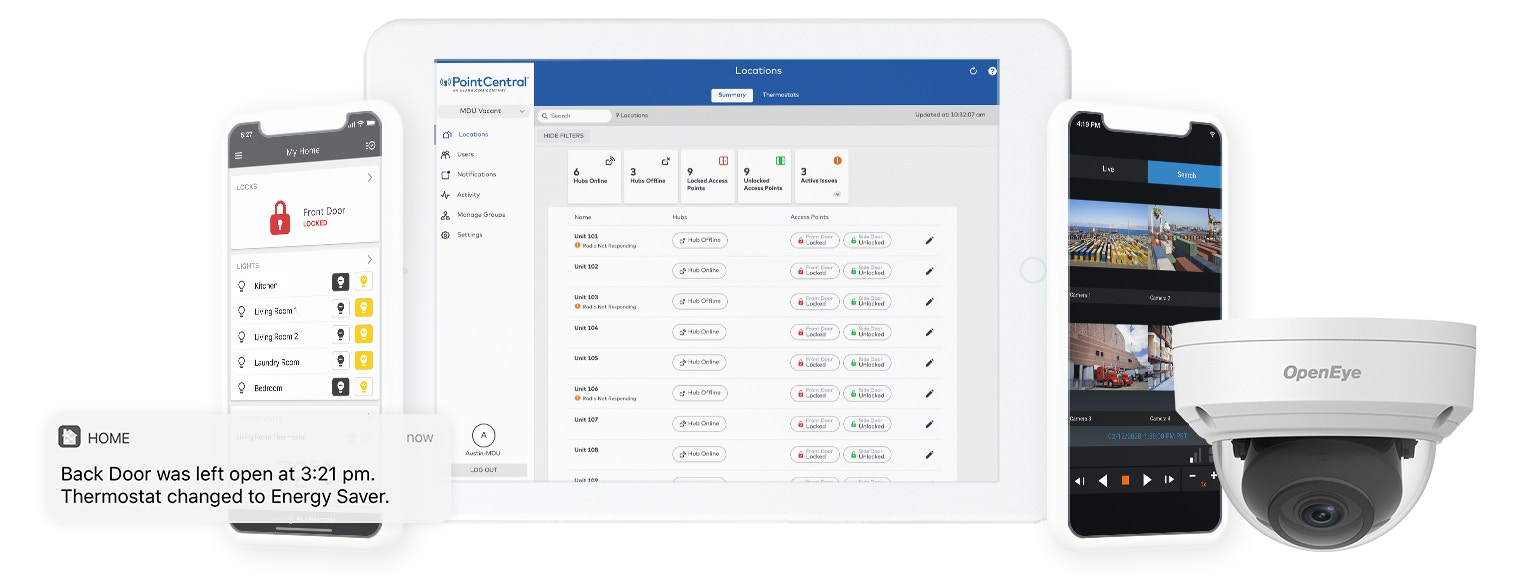
Task: Click the Search locations field
Action: 576,116
